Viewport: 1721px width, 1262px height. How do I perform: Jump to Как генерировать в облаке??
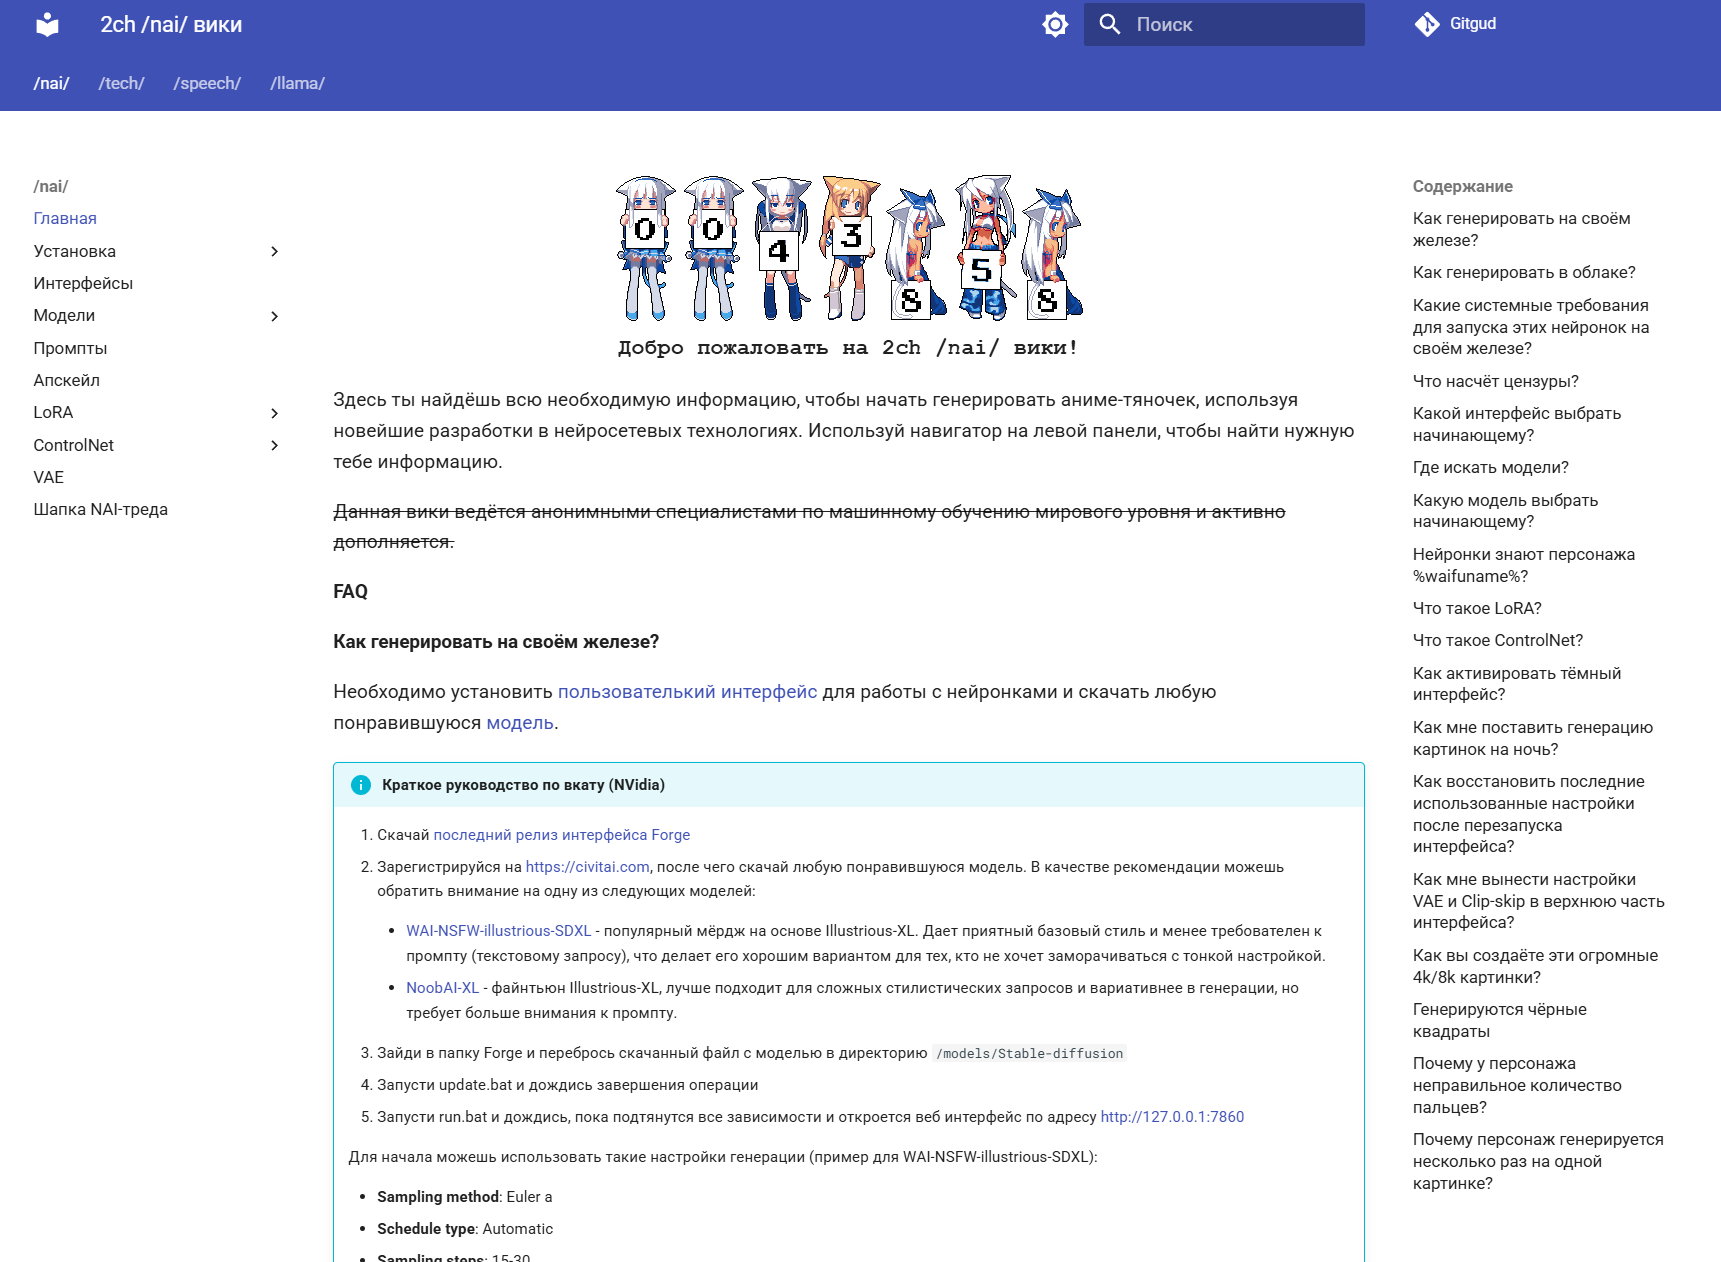coord(1524,272)
